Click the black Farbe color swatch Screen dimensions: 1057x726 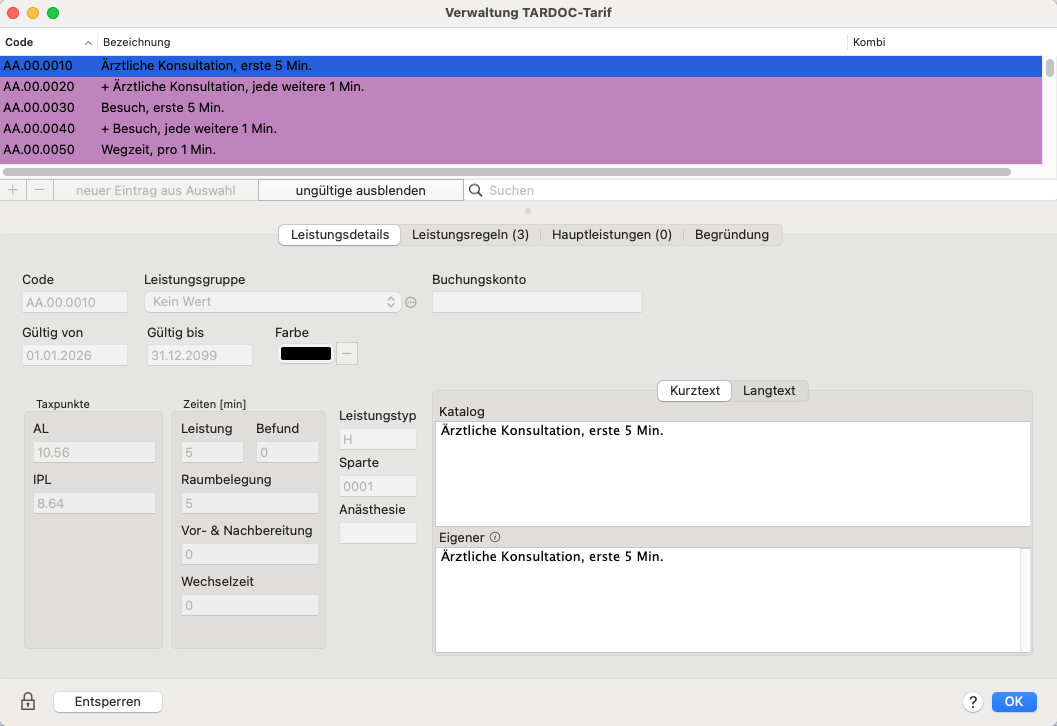tap(306, 353)
